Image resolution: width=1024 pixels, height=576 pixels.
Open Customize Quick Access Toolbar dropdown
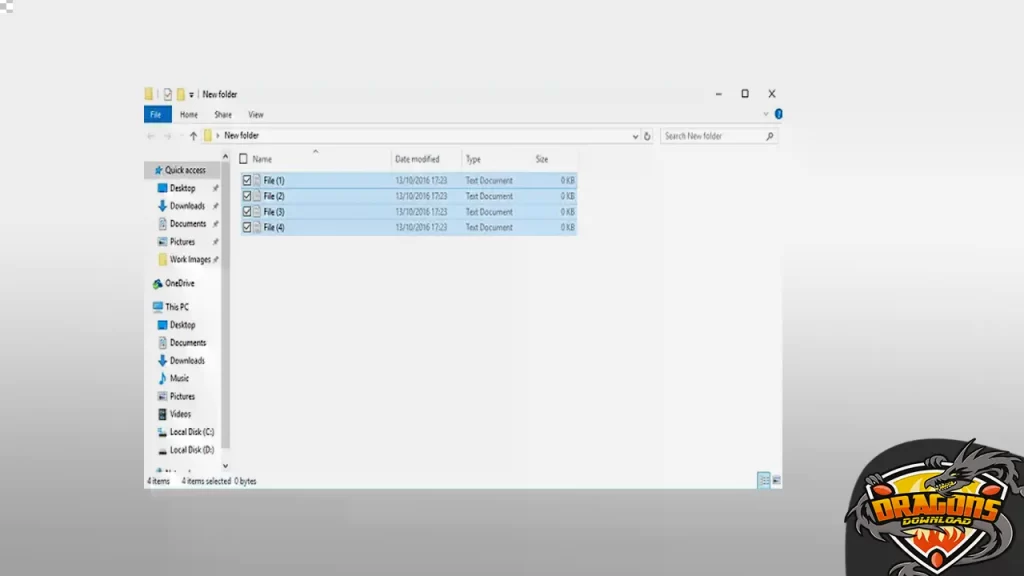click(x=192, y=95)
